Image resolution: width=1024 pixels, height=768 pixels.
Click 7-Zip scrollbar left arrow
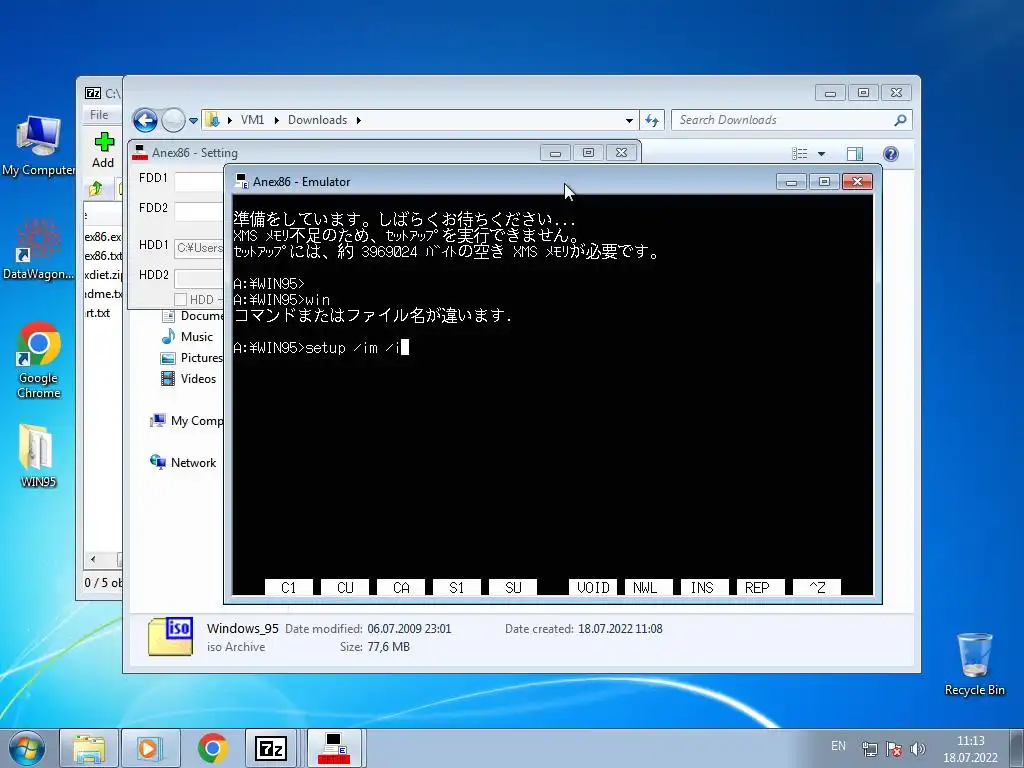coord(93,560)
